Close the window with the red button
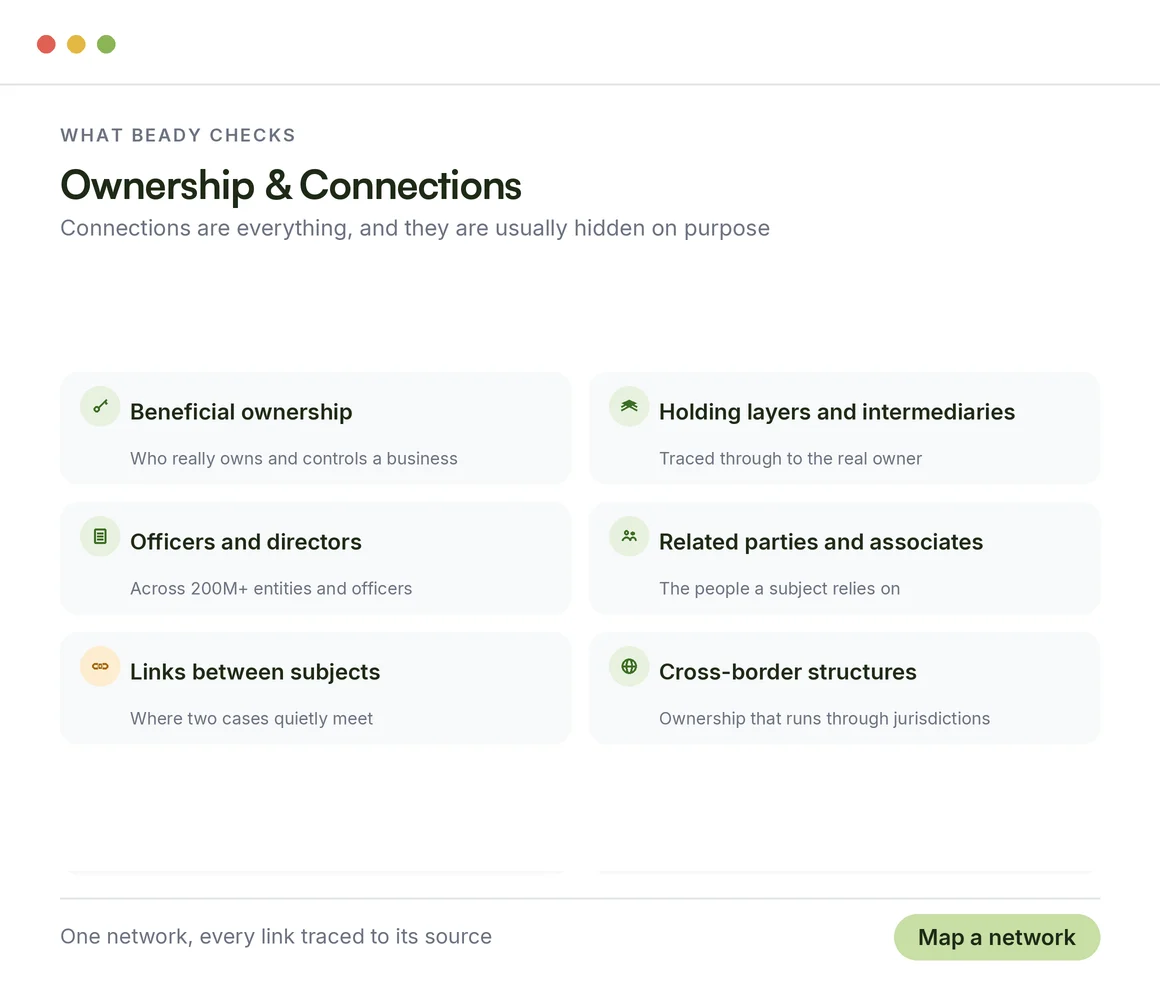This screenshot has width=1160, height=1000. pyautogui.click(x=47, y=44)
